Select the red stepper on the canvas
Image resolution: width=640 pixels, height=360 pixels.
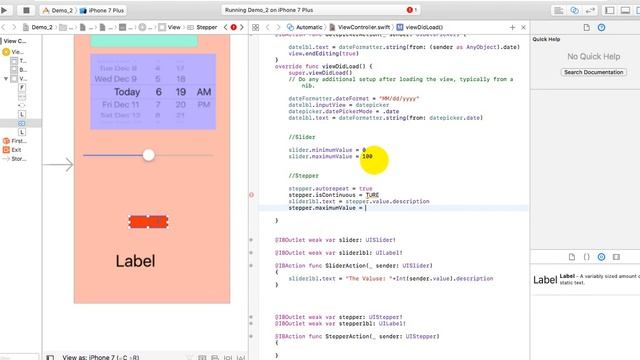click(x=148, y=222)
